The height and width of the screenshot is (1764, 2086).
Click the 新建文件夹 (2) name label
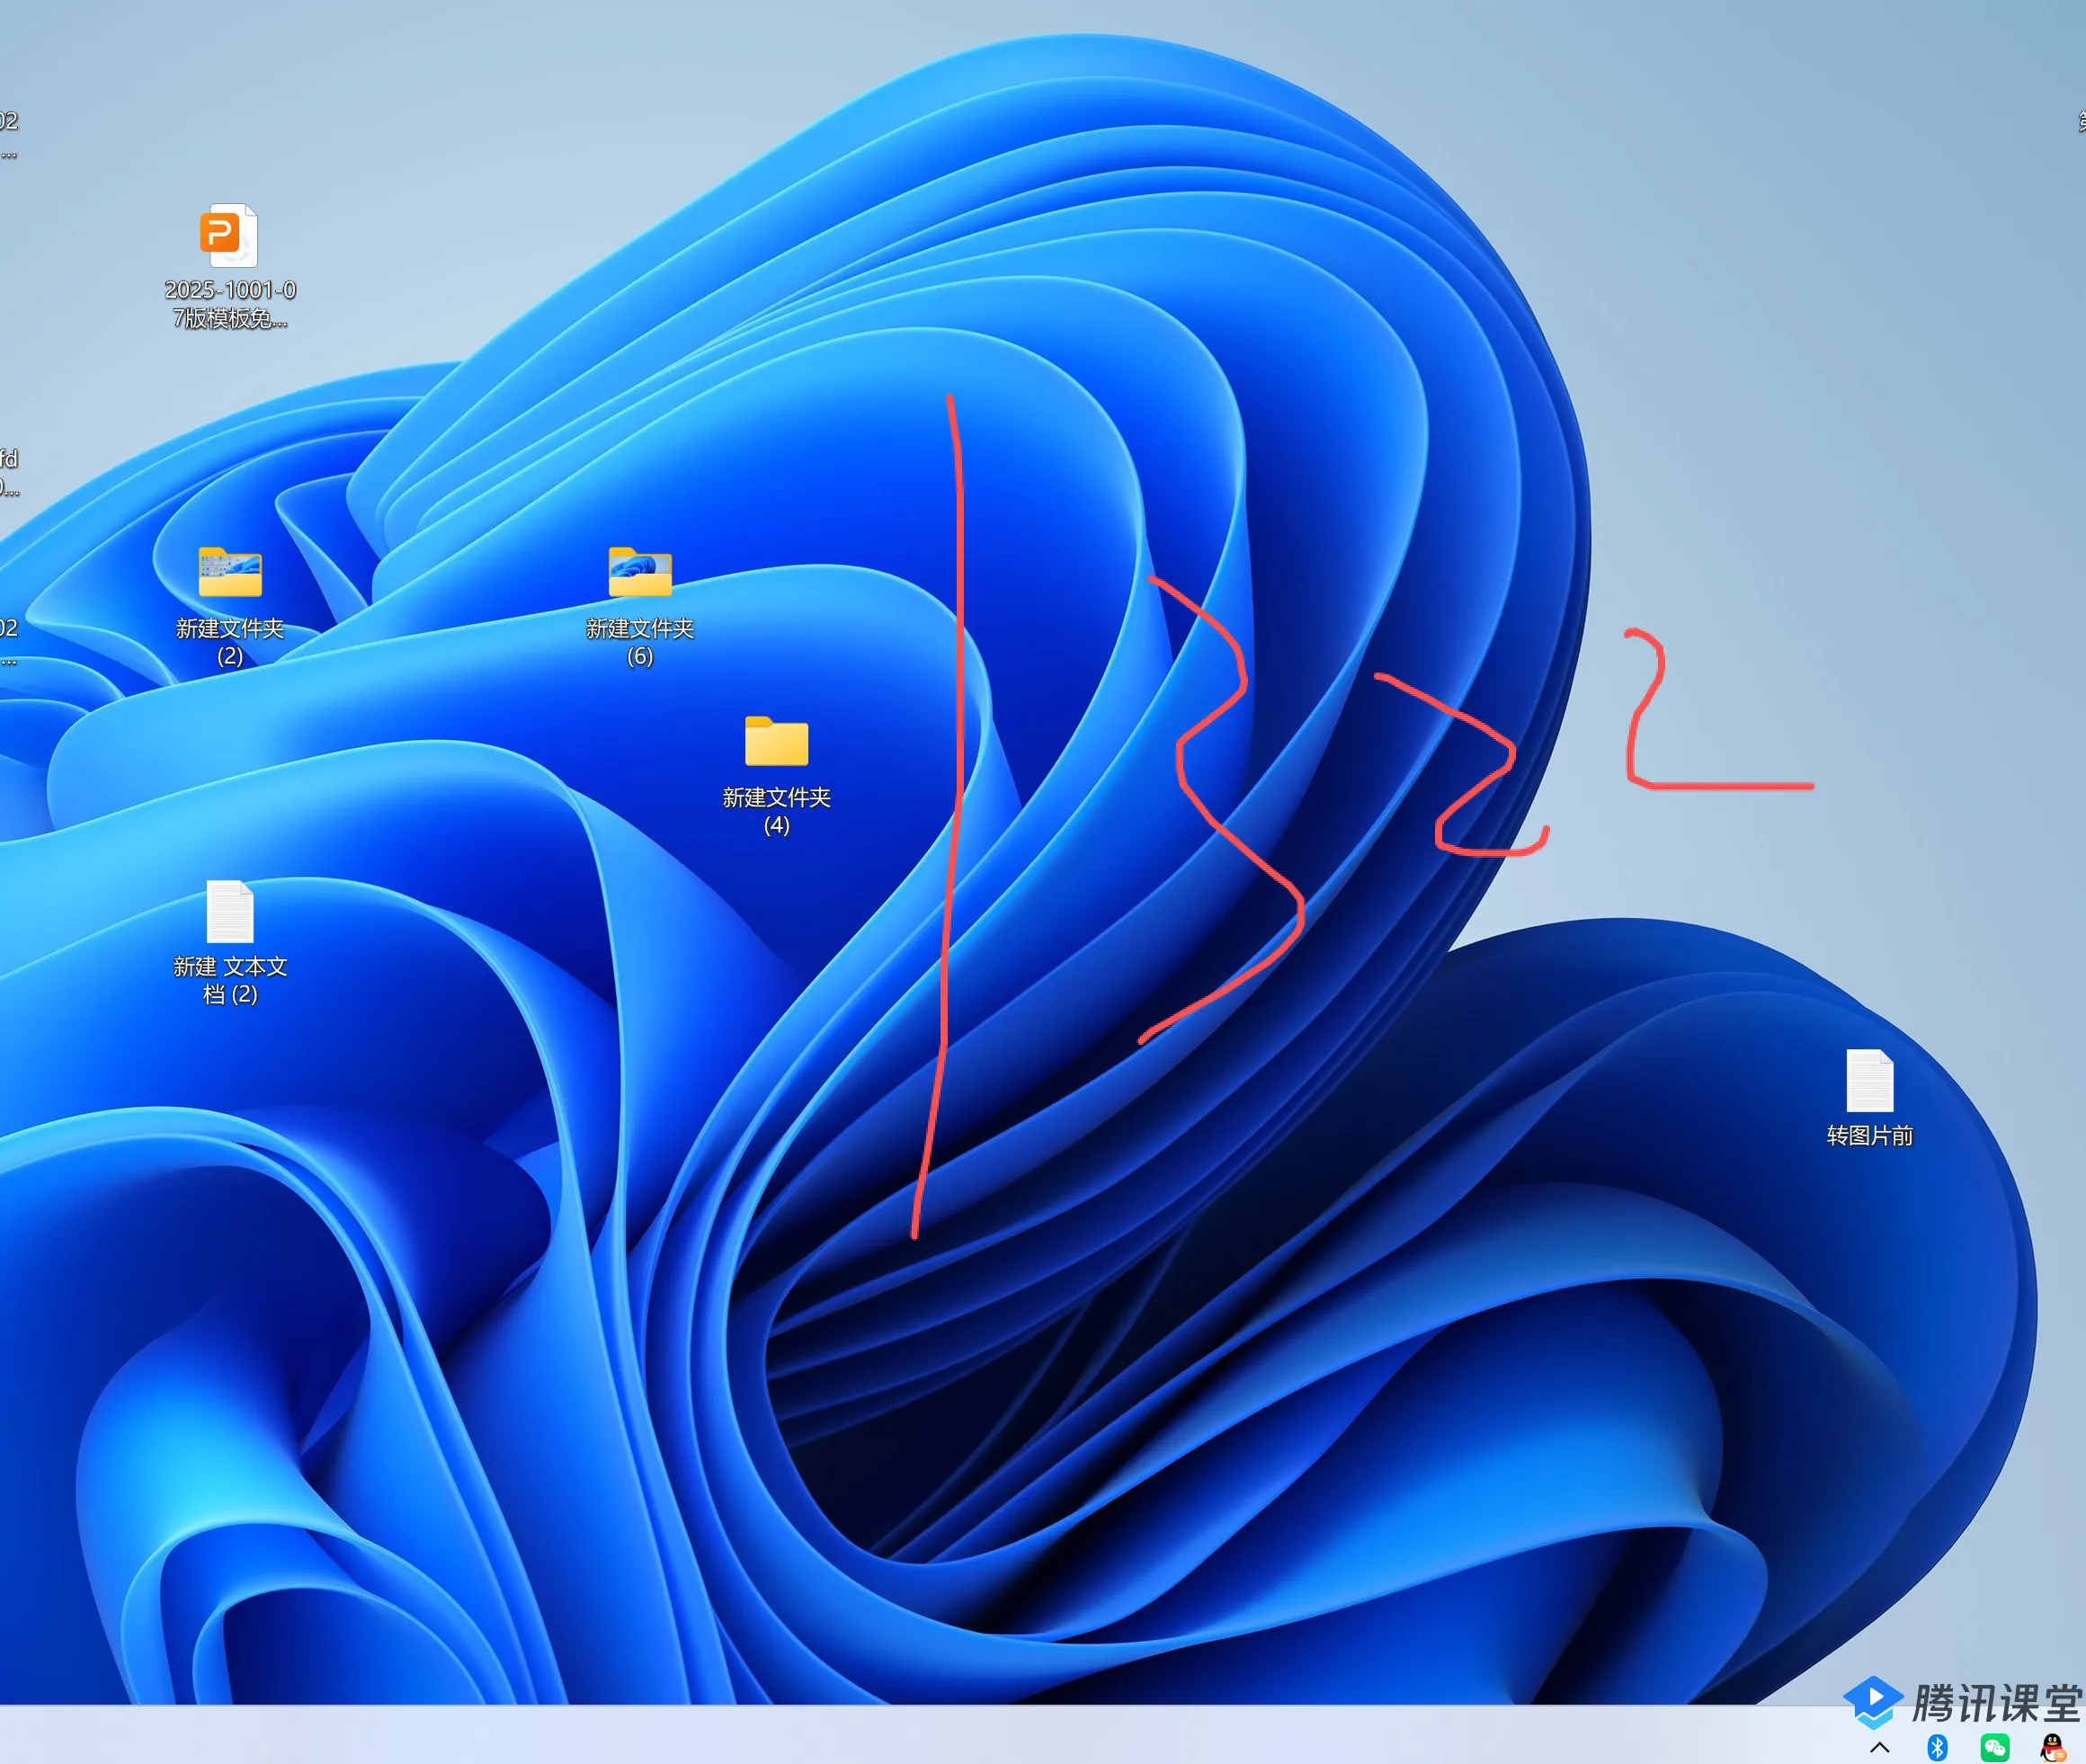[229, 642]
